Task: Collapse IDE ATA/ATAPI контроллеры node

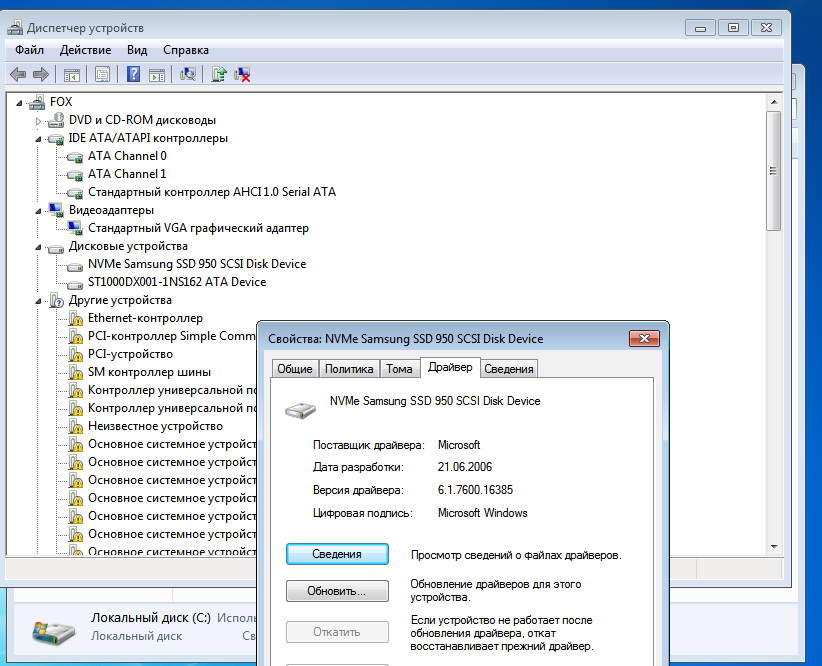Action: [x=38, y=139]
